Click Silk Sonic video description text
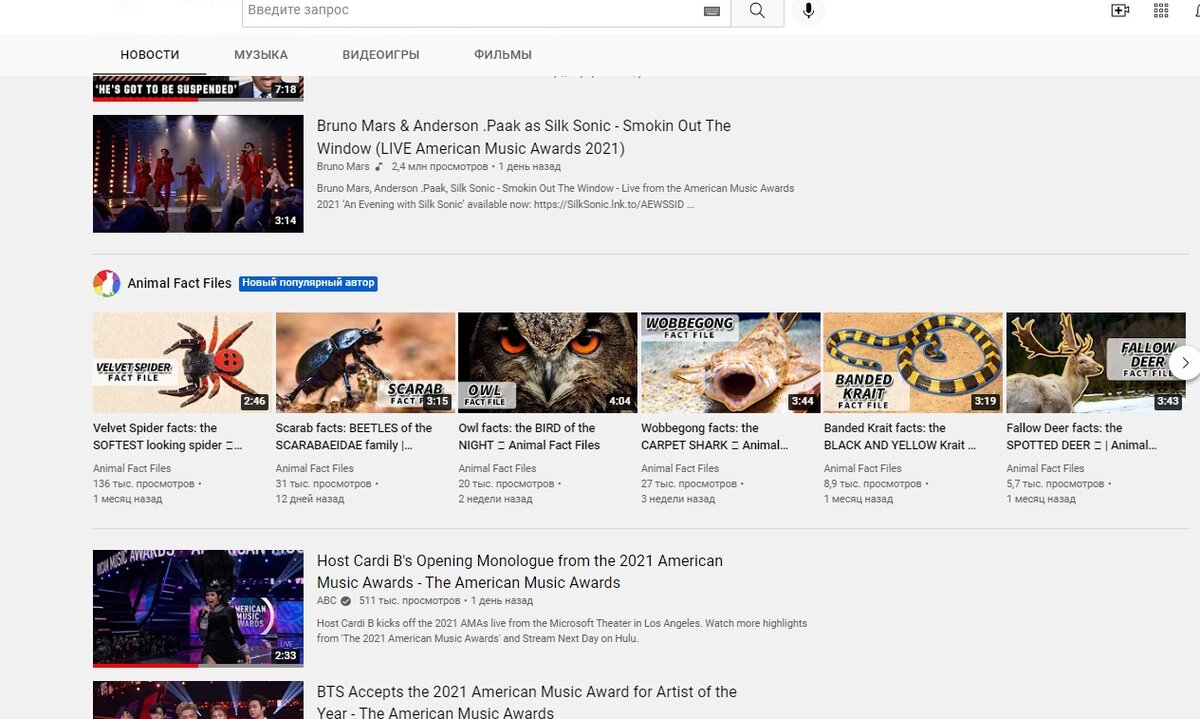The height and width of the screenshot is (719, 1200). 555,196
